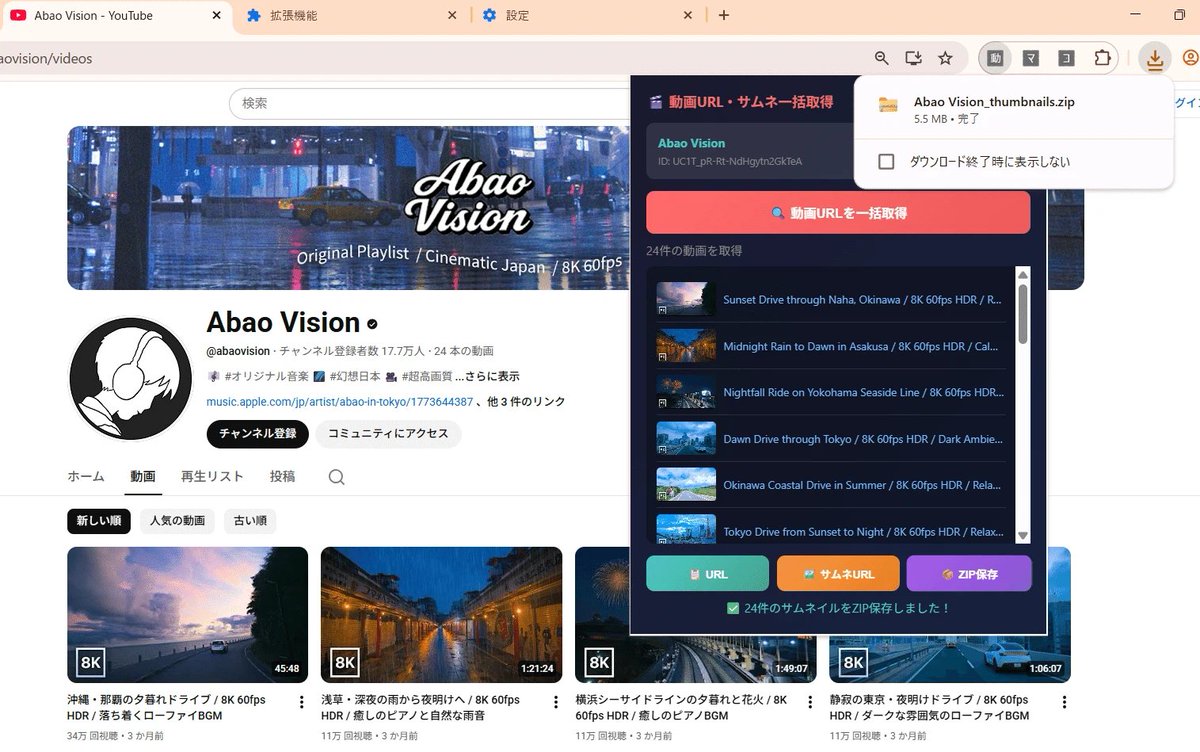Image resolution: width=1200 pixels, height=752 pixels.
Task: Click 浅草・深夜の雨 video thumbnail
Action: coord(442,615)
